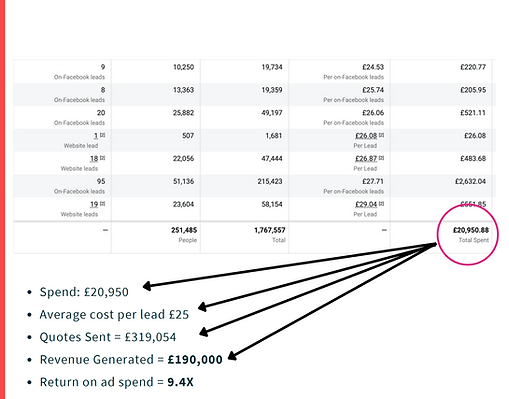Click footnote icon next to underlined £26.08

[381, 135]
